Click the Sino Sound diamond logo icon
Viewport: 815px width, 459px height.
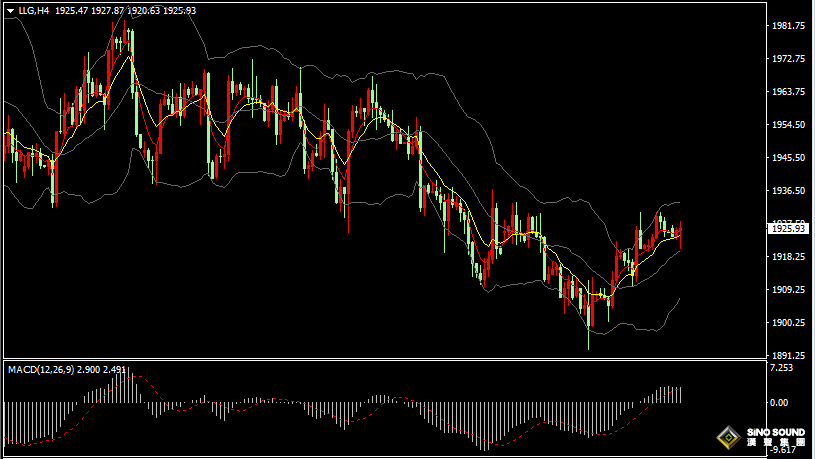click(x=727, y=437)
